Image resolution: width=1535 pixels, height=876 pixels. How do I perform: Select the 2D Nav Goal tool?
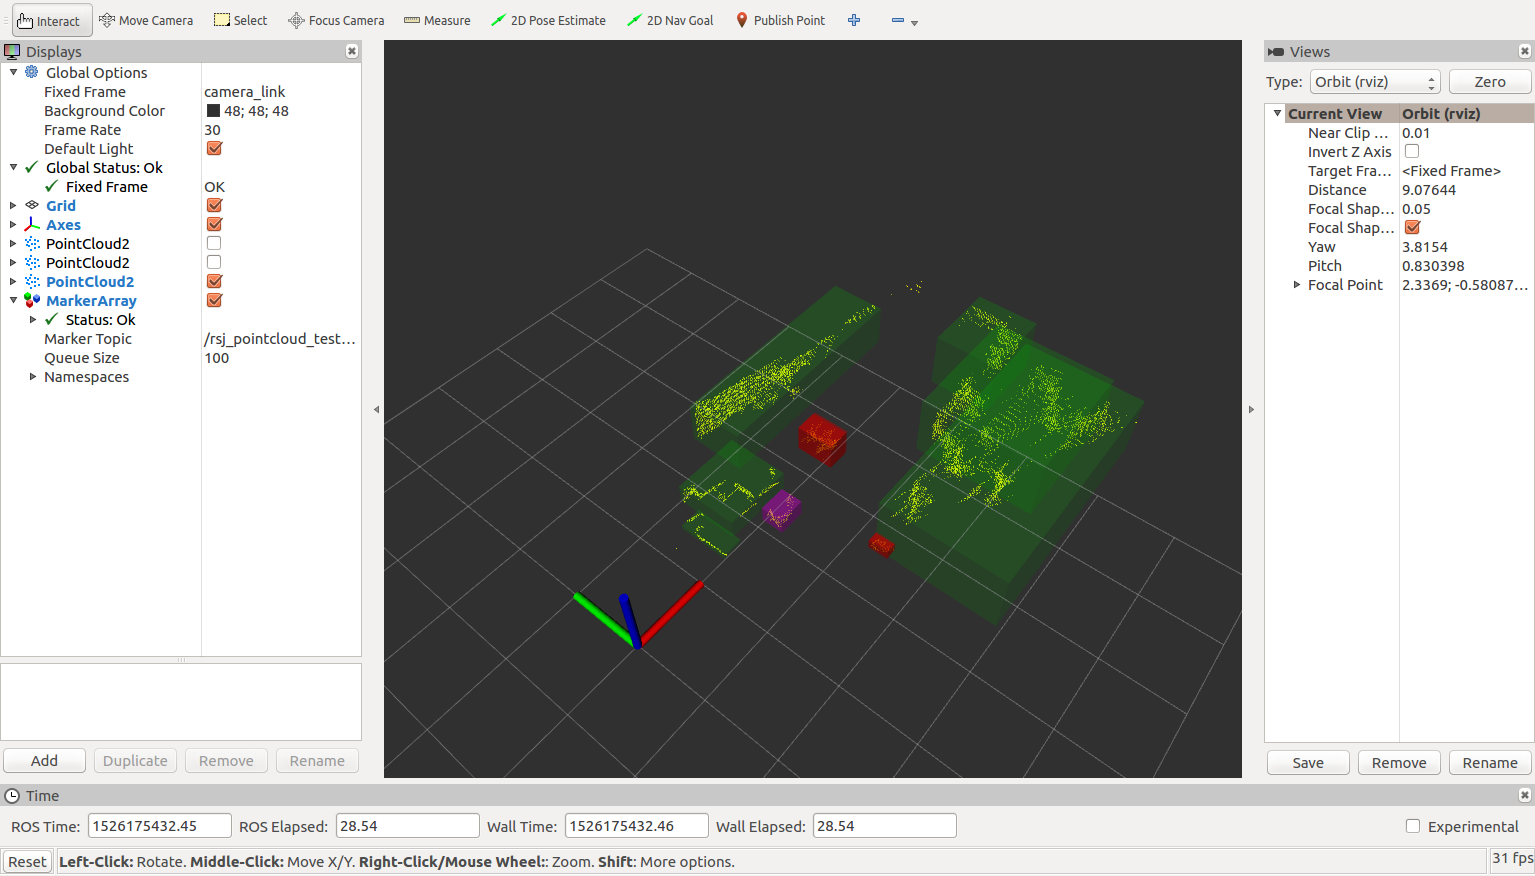point(670,20)
